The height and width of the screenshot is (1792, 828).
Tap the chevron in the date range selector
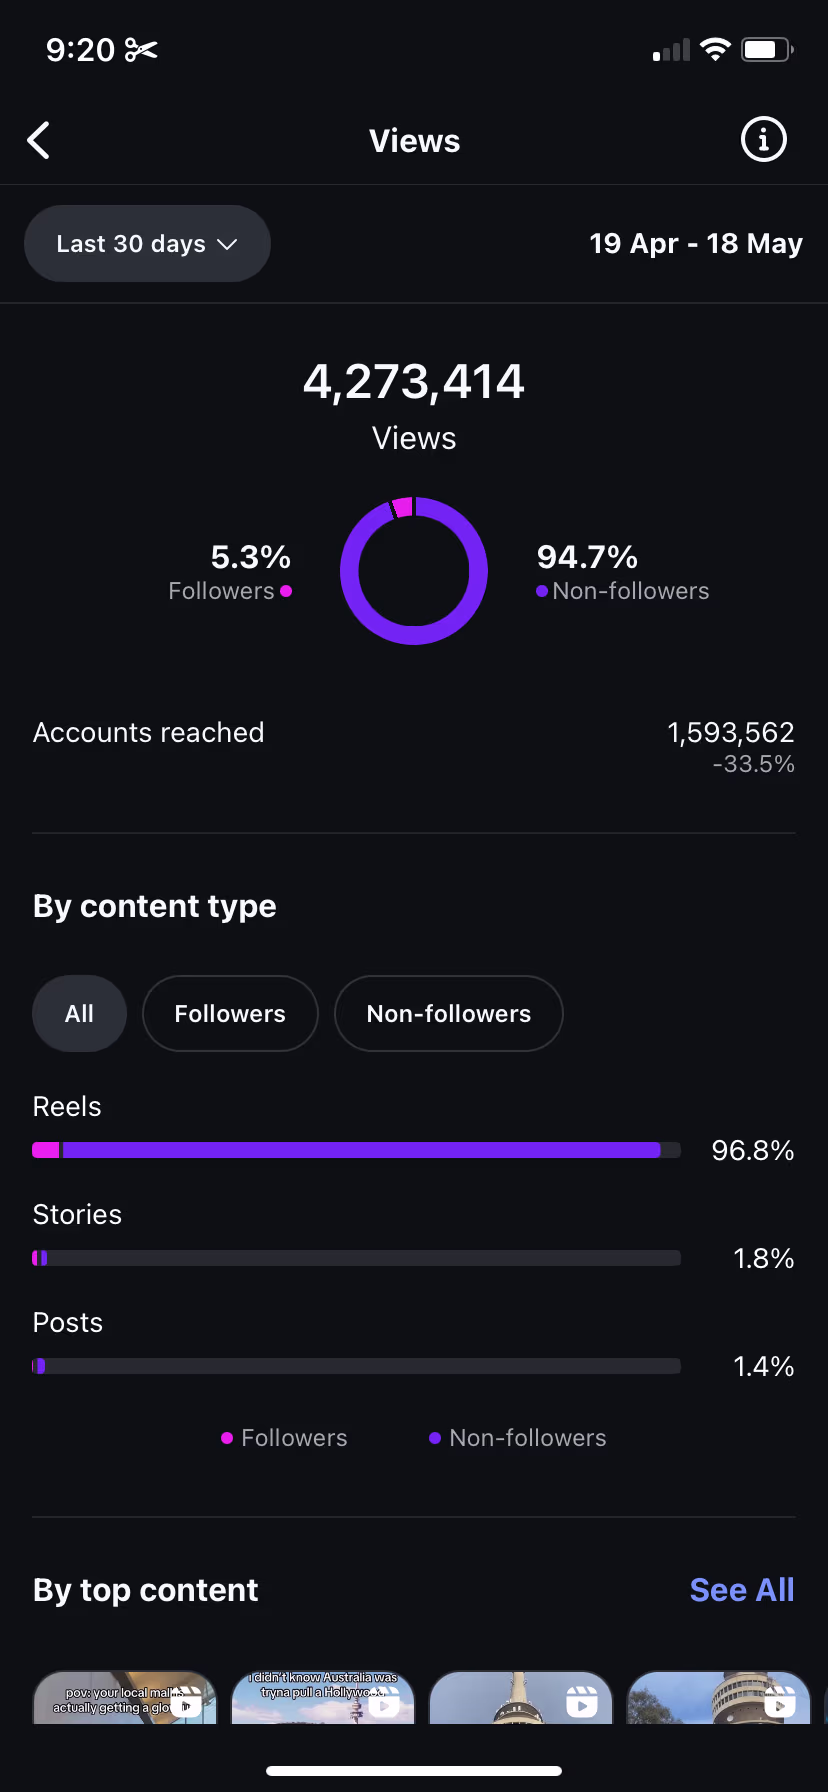pos(228,244)
